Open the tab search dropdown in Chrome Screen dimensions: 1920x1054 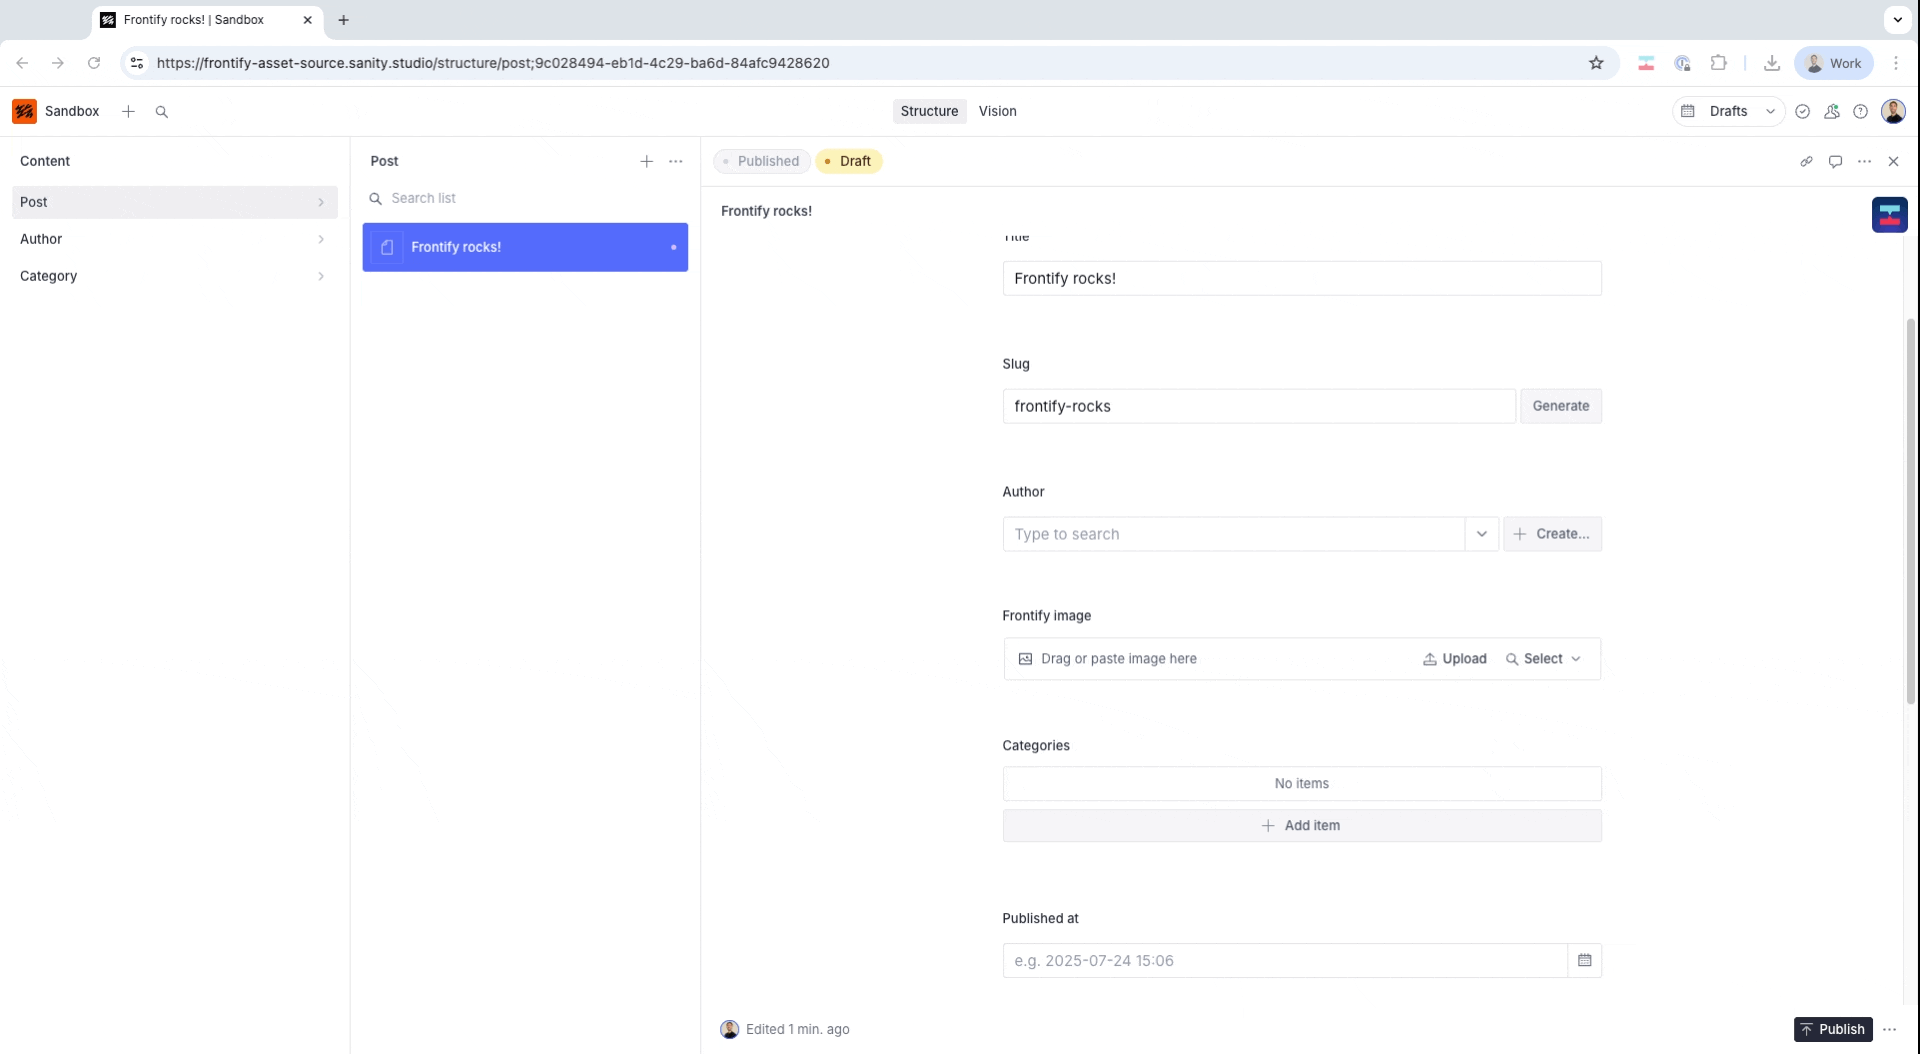click(x=1897, y=20)
